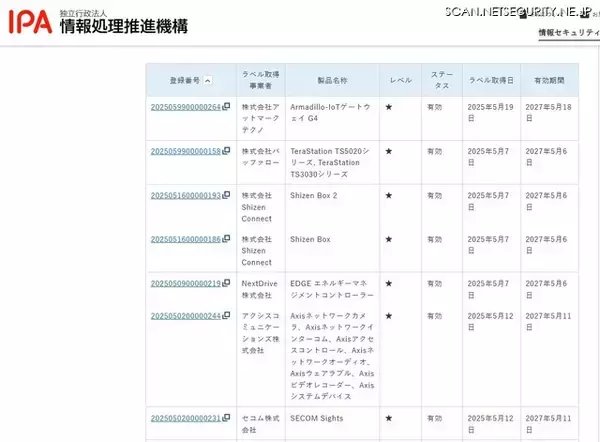Click the ラベル取得日 column header
This screenshot has width=600, height=442.
pyautogui.click(x=490, y=80)
